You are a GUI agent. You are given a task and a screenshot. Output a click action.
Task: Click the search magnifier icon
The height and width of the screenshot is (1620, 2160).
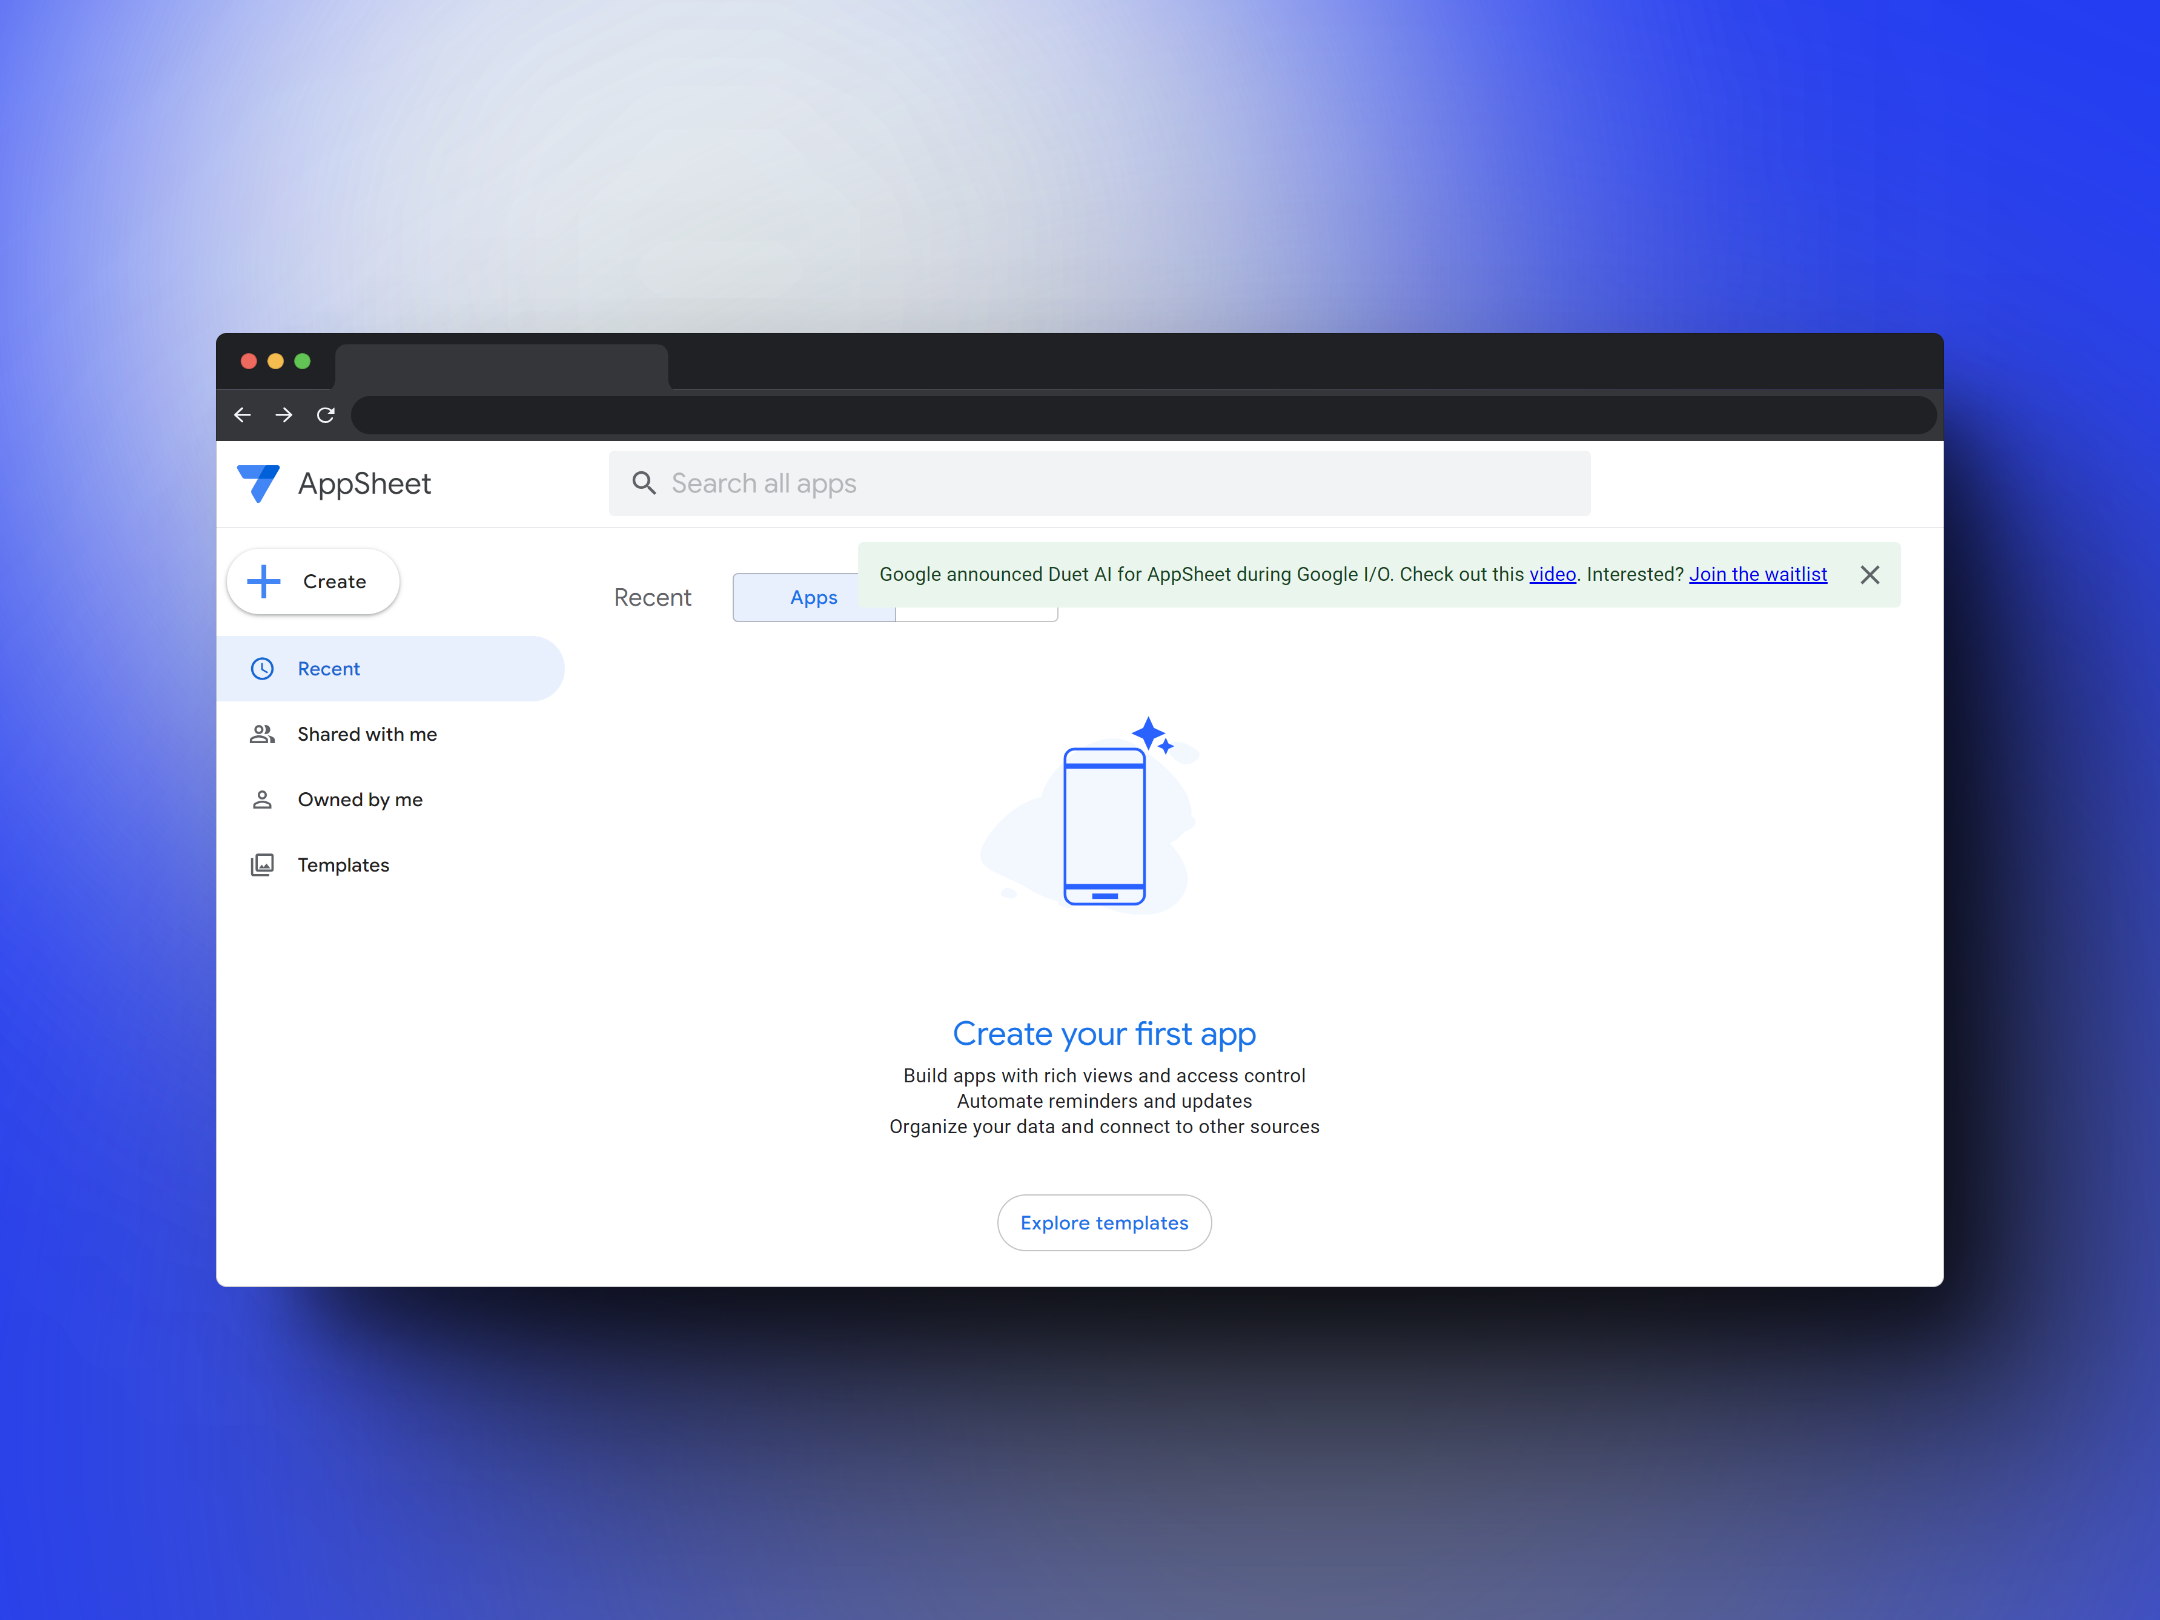(644, 483)
